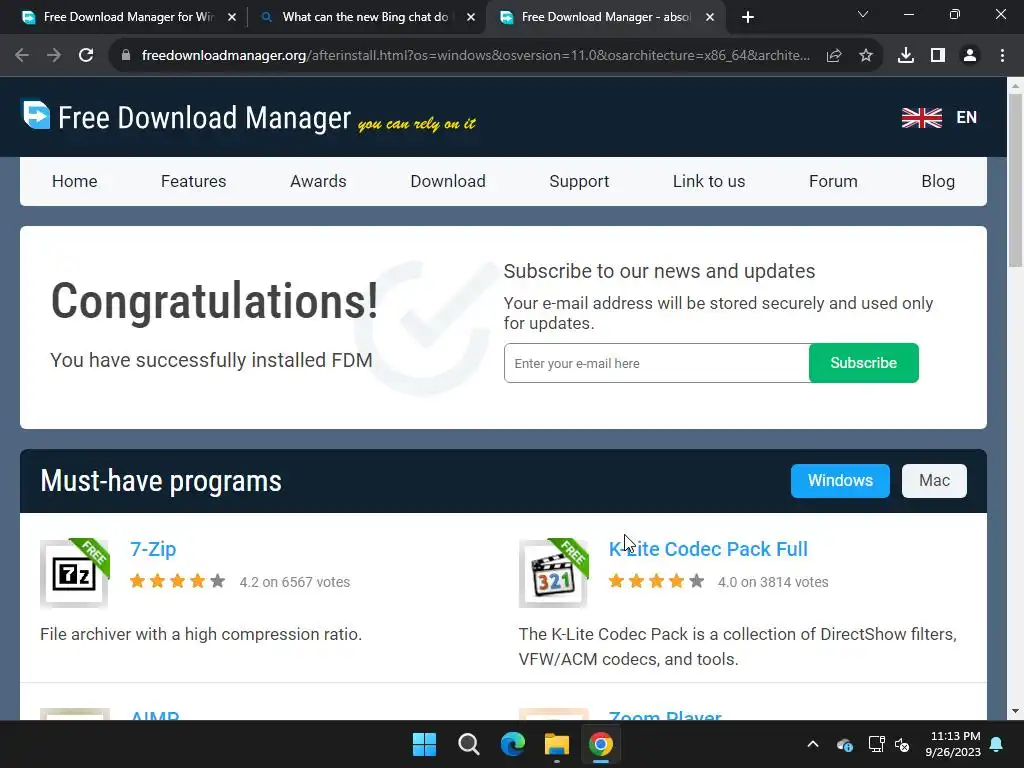Visit the Forum menu item
Screen dimensions: 1024x768
(x=833, y=182)
